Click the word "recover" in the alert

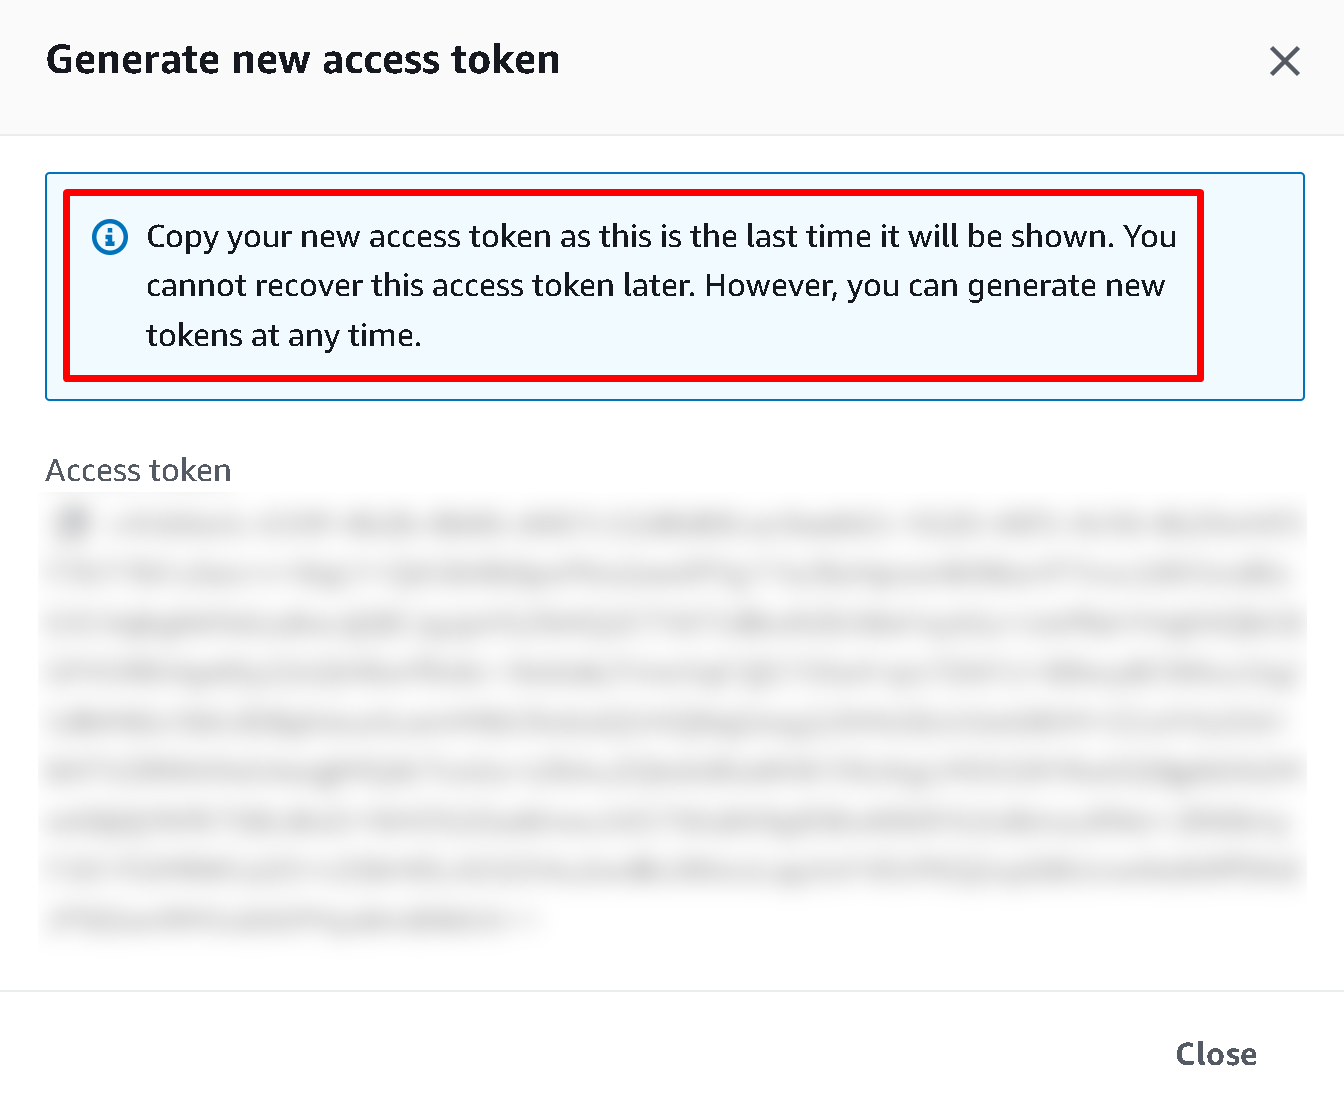309,286
